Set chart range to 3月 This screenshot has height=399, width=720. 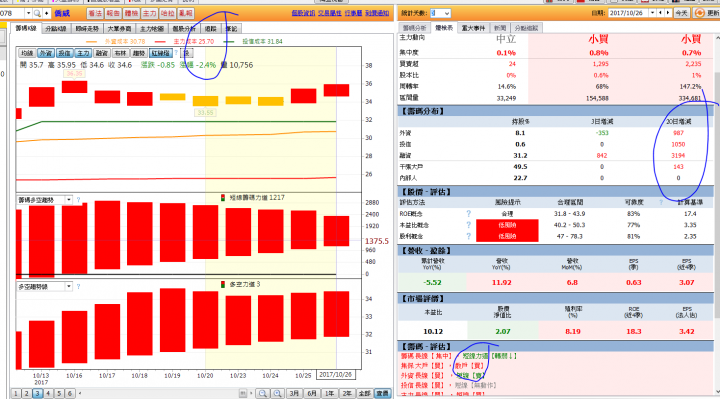click(x=294, y=393)
